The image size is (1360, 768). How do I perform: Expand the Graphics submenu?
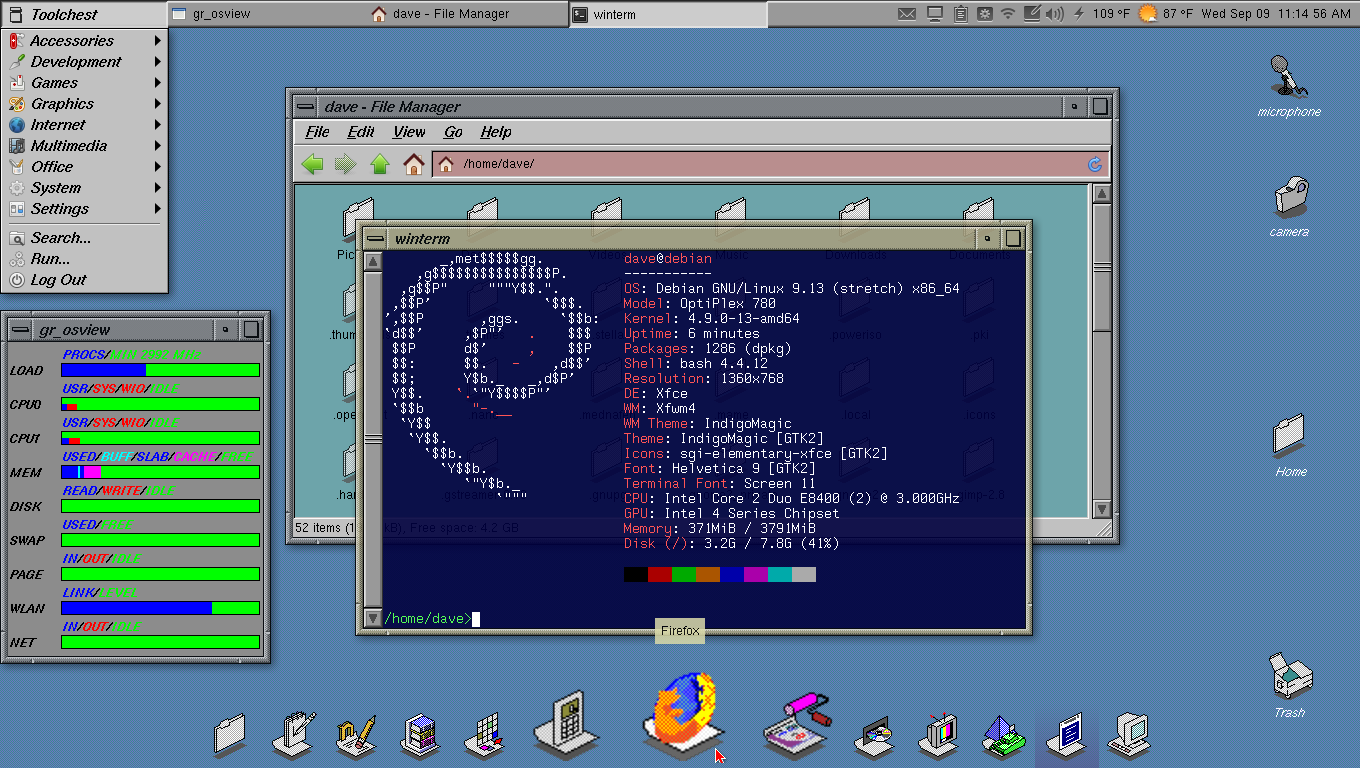[x=84, y=104]
